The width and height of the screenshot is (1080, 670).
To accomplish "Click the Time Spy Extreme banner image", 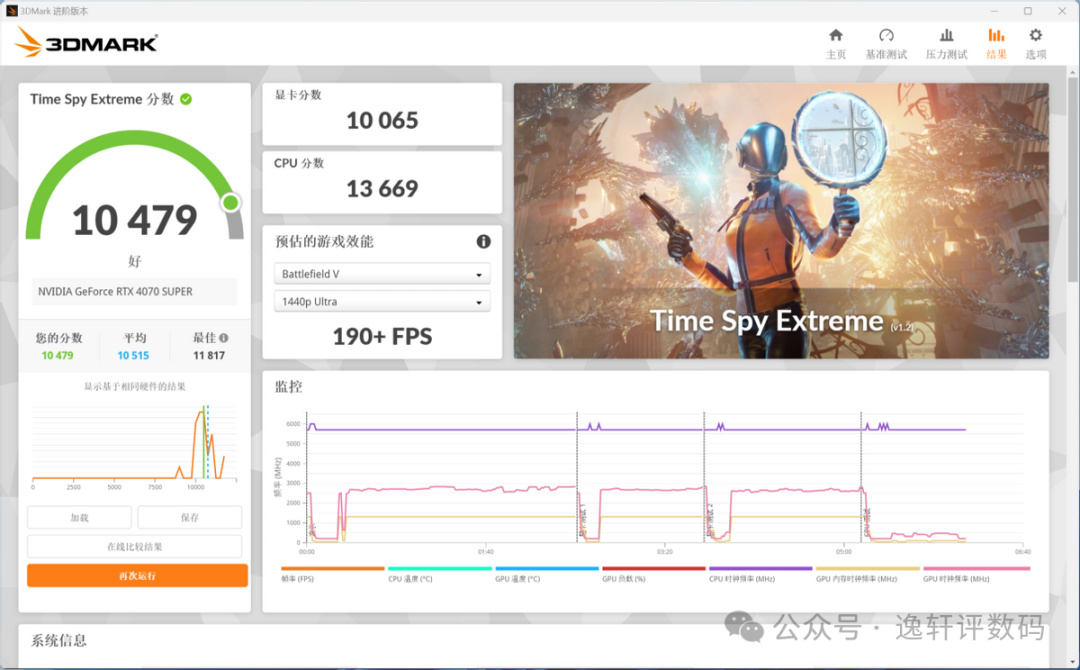I will coord(781,220).
